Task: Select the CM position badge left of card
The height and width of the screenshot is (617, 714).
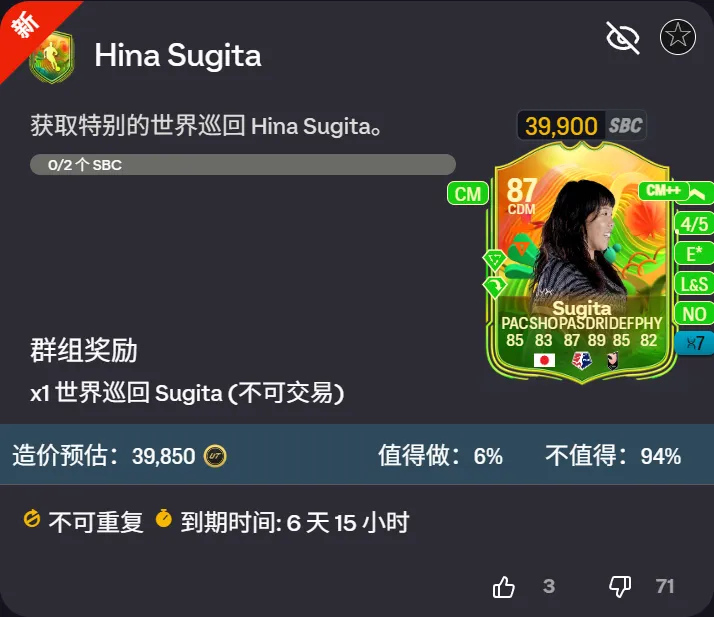Action: [468, 194]
